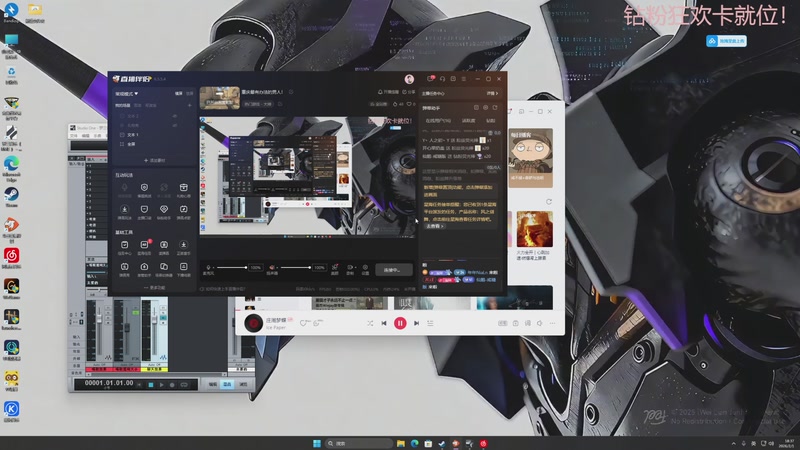Edit the live title using the pencil icon
The width and height of the screenshot is (800, 450).
291,92
